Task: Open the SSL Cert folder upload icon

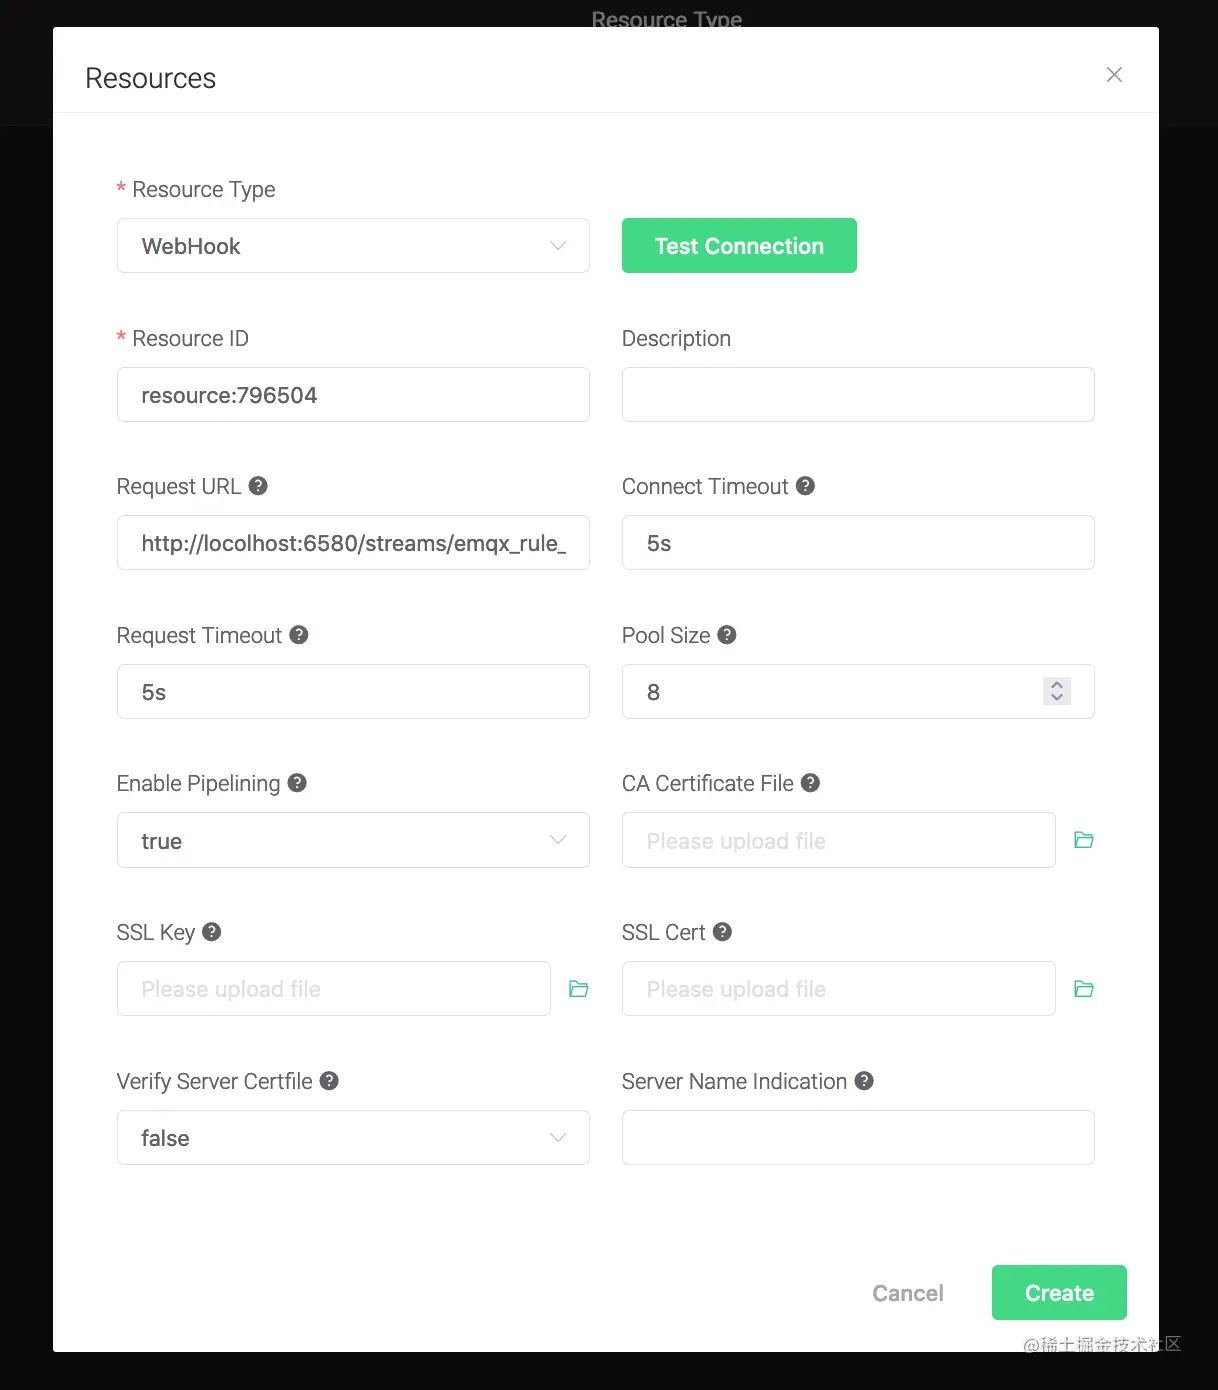Action: tap(1084, 988)
